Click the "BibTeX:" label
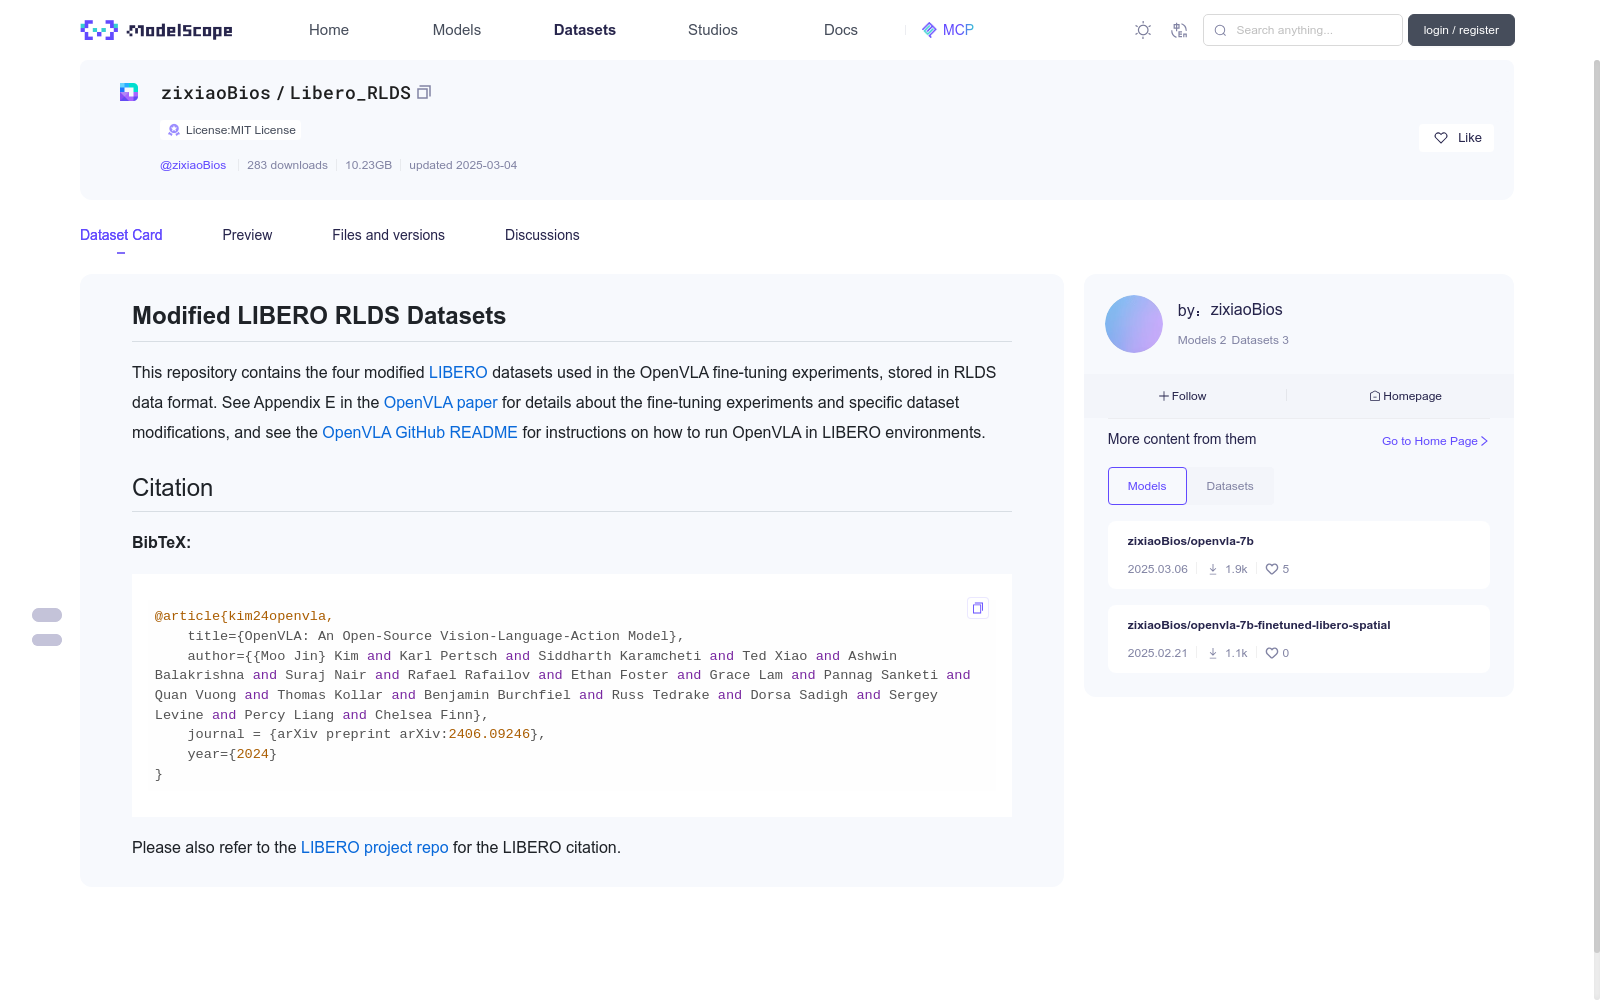 click(x=161, y=542)
